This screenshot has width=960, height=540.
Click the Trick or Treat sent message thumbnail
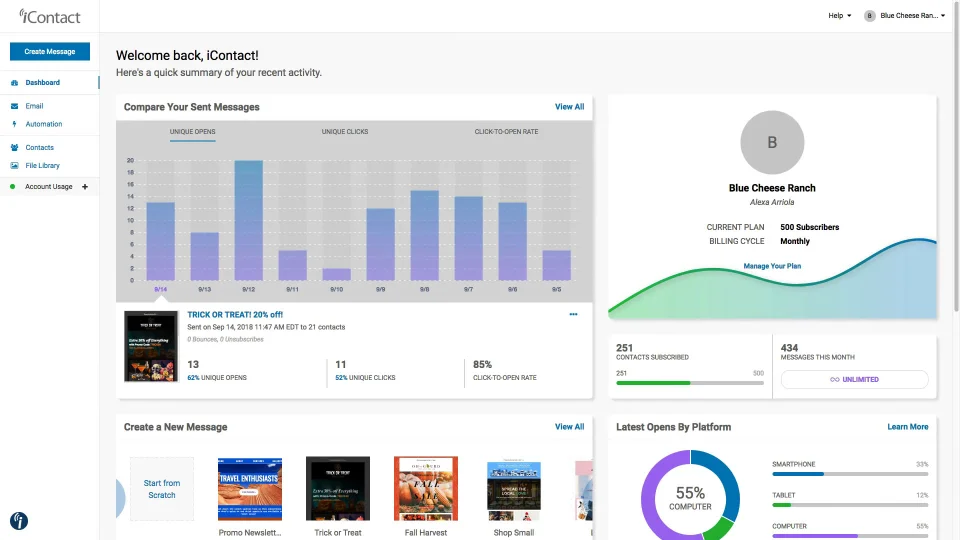pos(151,347)
